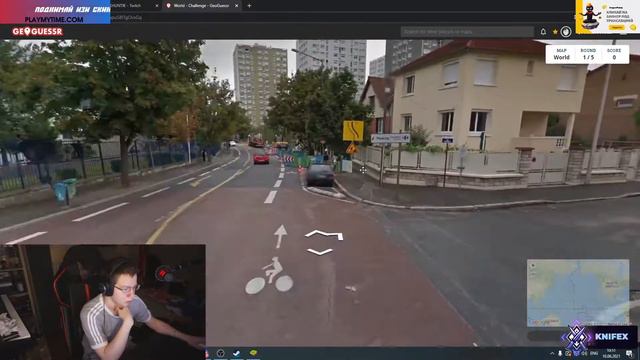640x360 pixels.
Task: Open the OBS icon in the taskbar
Action: coord(220,353)
